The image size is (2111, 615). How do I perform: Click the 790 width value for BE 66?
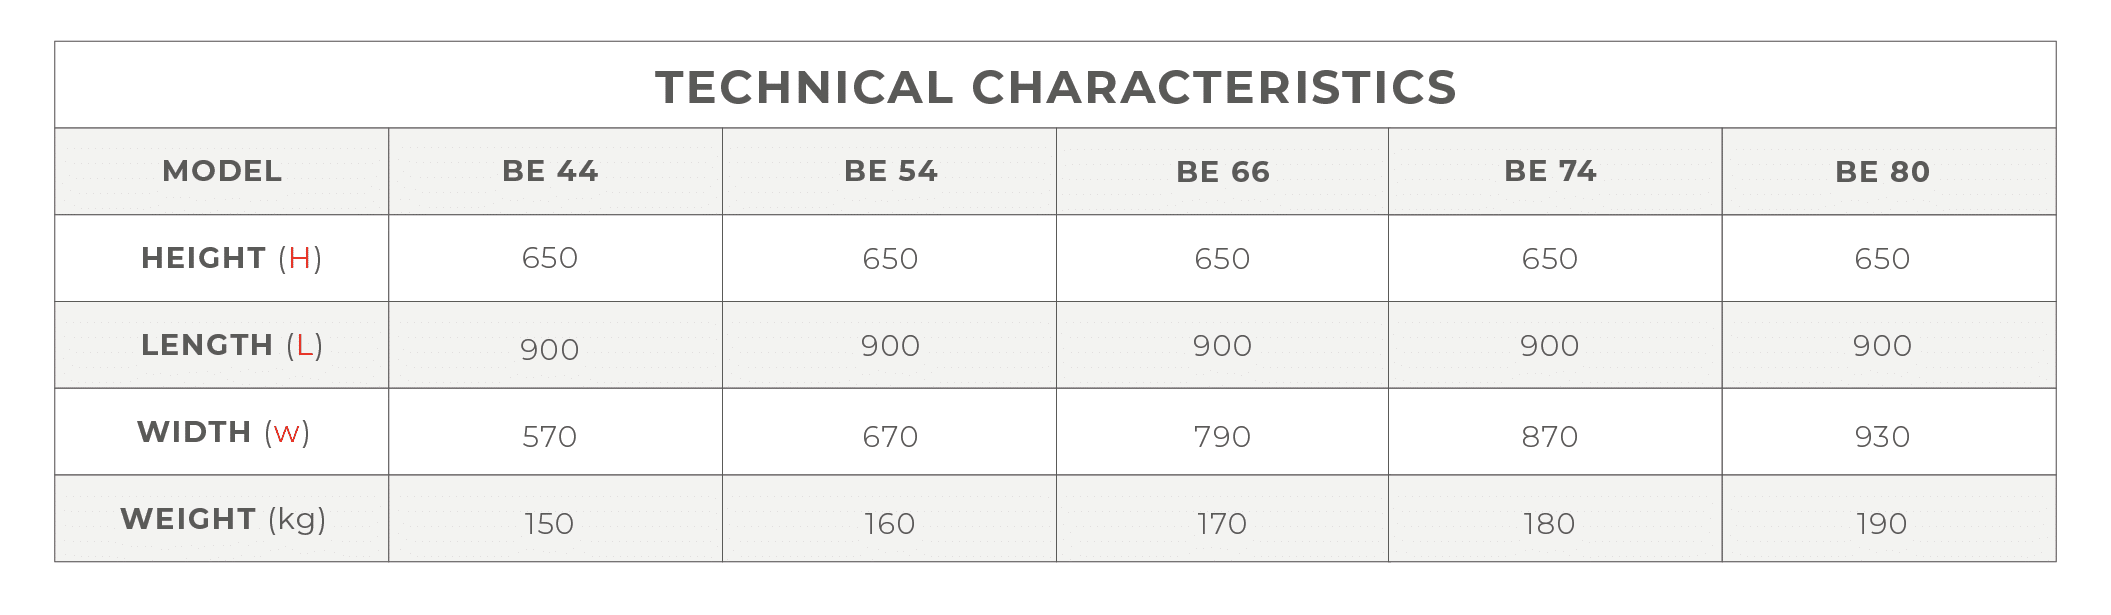click(1222, 437)
